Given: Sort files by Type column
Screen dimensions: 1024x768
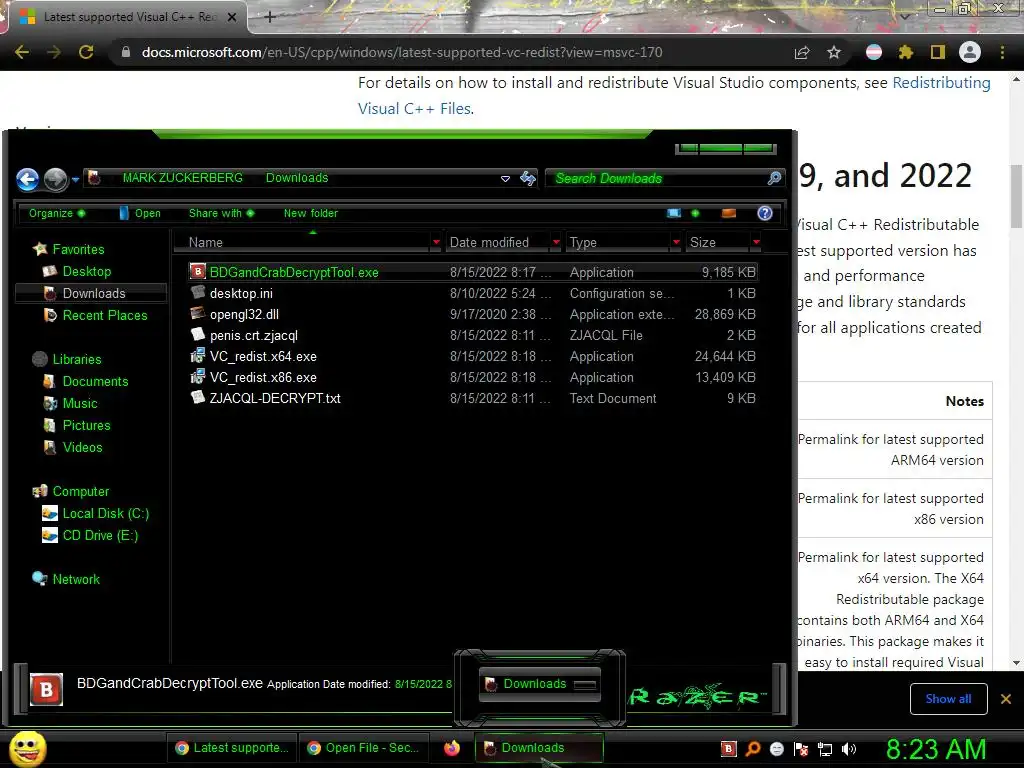Looking at the screenshot, I should coord(583,242).
